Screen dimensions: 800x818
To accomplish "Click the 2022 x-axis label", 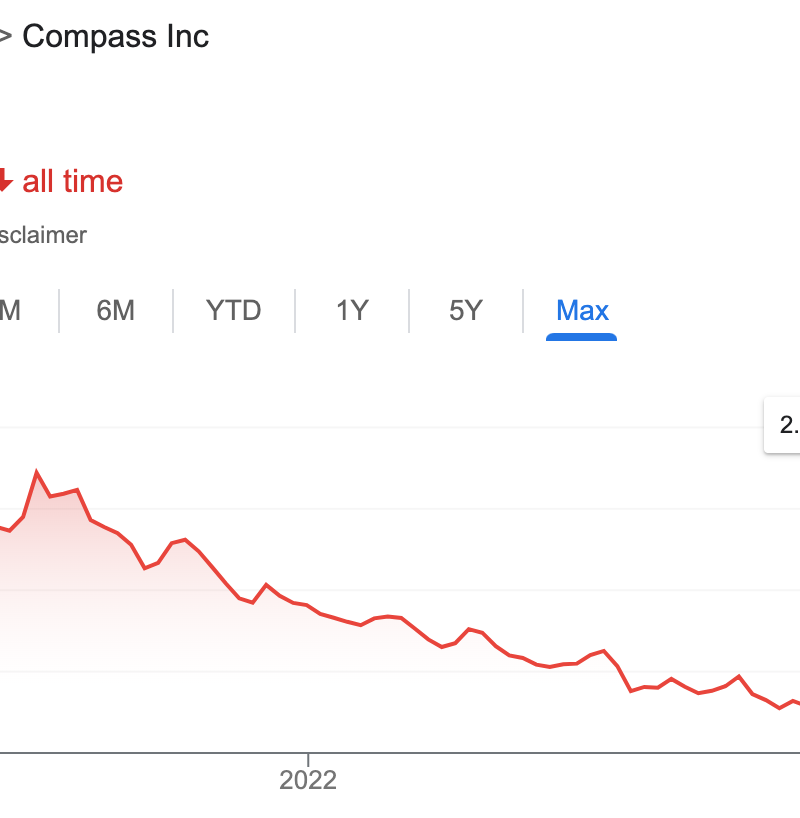I will (308, 780).
